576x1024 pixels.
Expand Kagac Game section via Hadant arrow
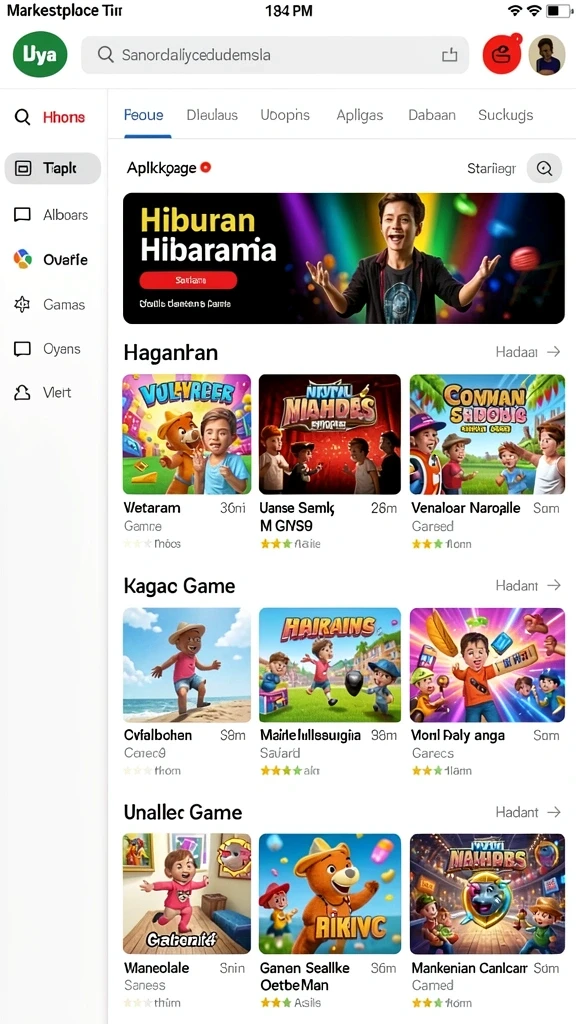[554, 585]
